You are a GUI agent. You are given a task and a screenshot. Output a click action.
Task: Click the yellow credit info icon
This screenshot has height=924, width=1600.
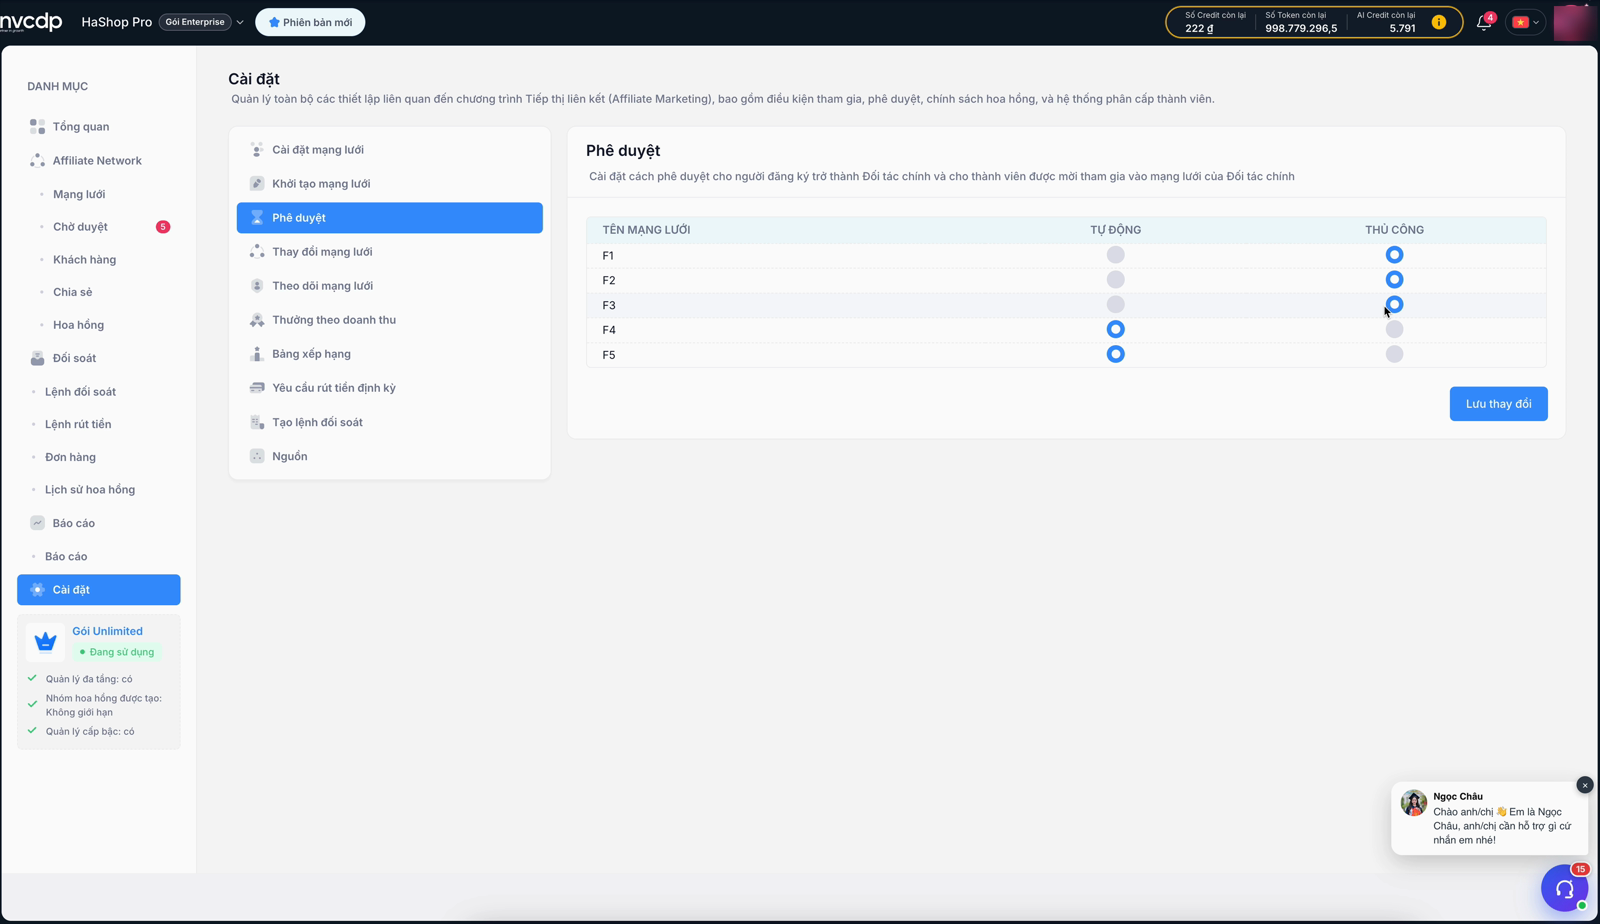[x=1439, y=22]
